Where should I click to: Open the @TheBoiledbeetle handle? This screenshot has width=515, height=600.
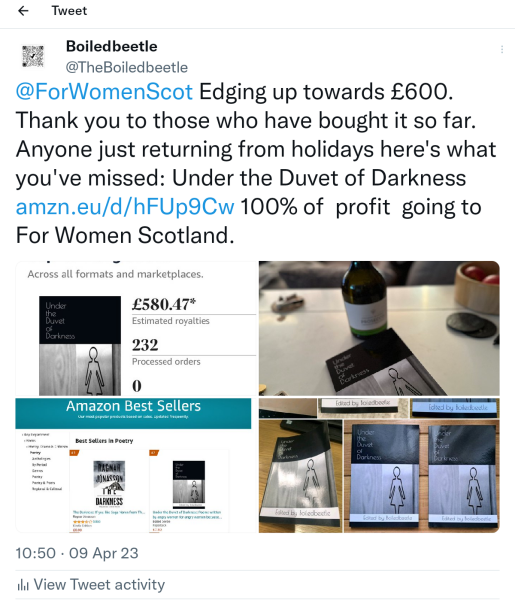127,67
